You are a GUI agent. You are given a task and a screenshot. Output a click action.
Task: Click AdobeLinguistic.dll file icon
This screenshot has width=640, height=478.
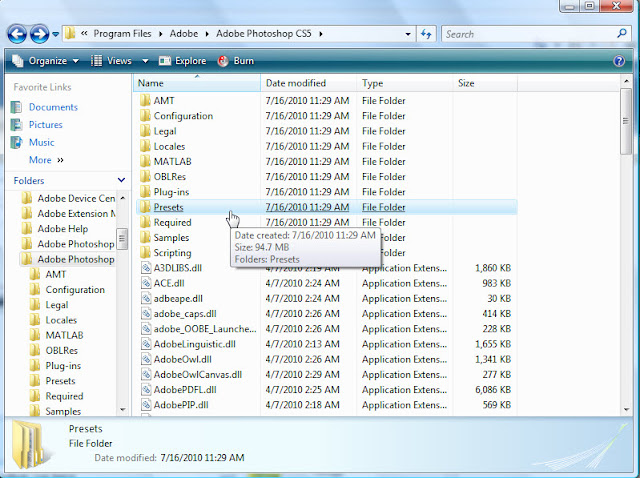[x=146, y=344]
